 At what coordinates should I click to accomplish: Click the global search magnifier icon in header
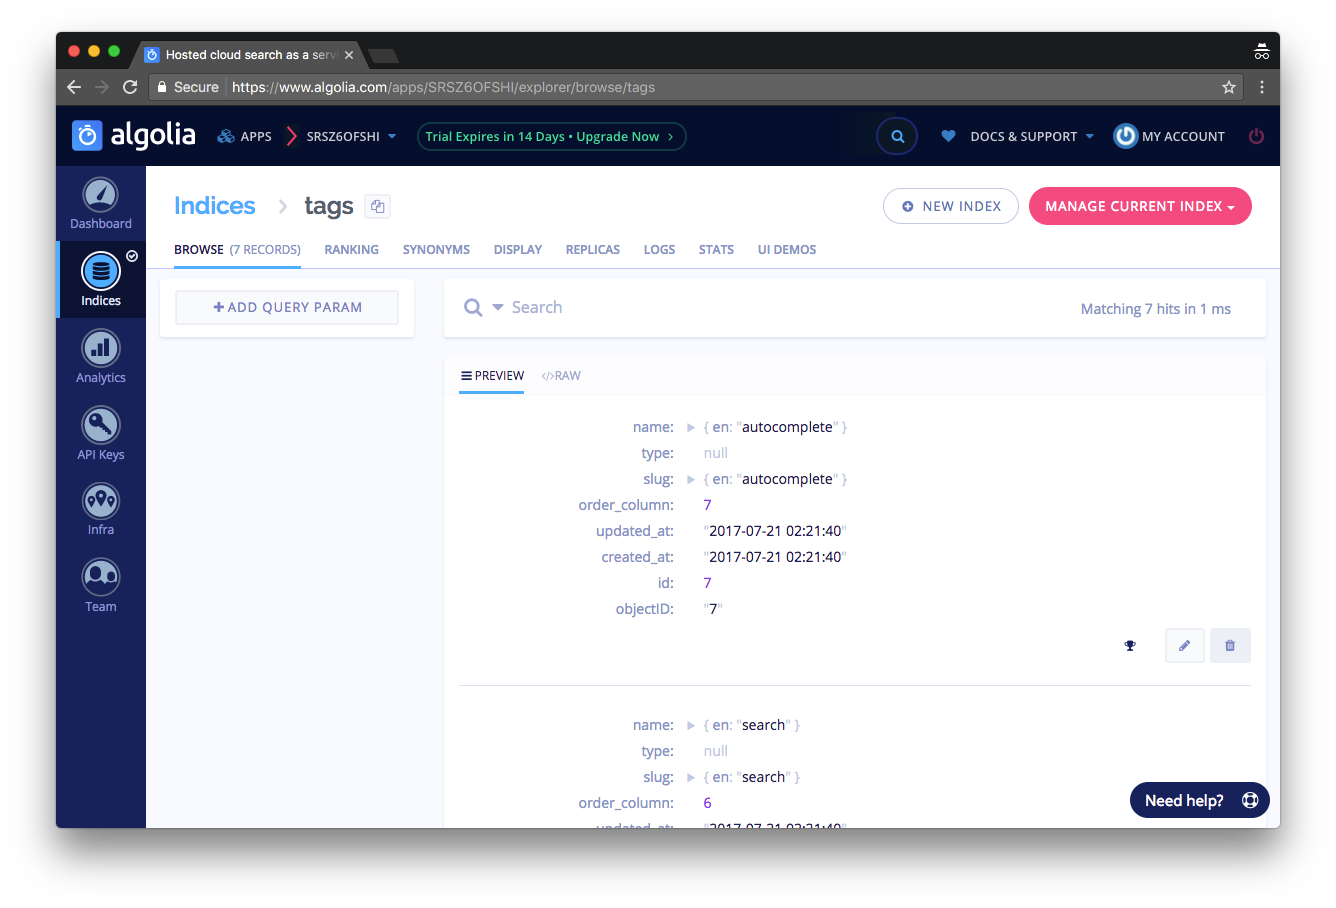(x=897, y=136)
